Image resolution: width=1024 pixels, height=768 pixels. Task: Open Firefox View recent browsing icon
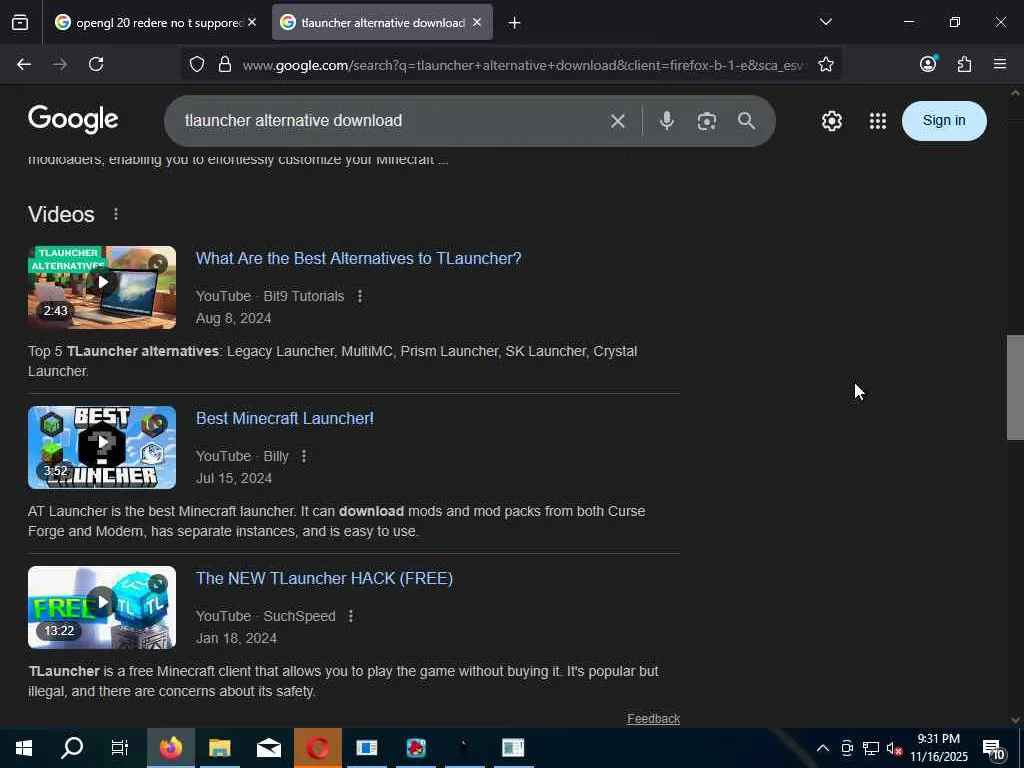pyautogui.click(x=20, y=23)
